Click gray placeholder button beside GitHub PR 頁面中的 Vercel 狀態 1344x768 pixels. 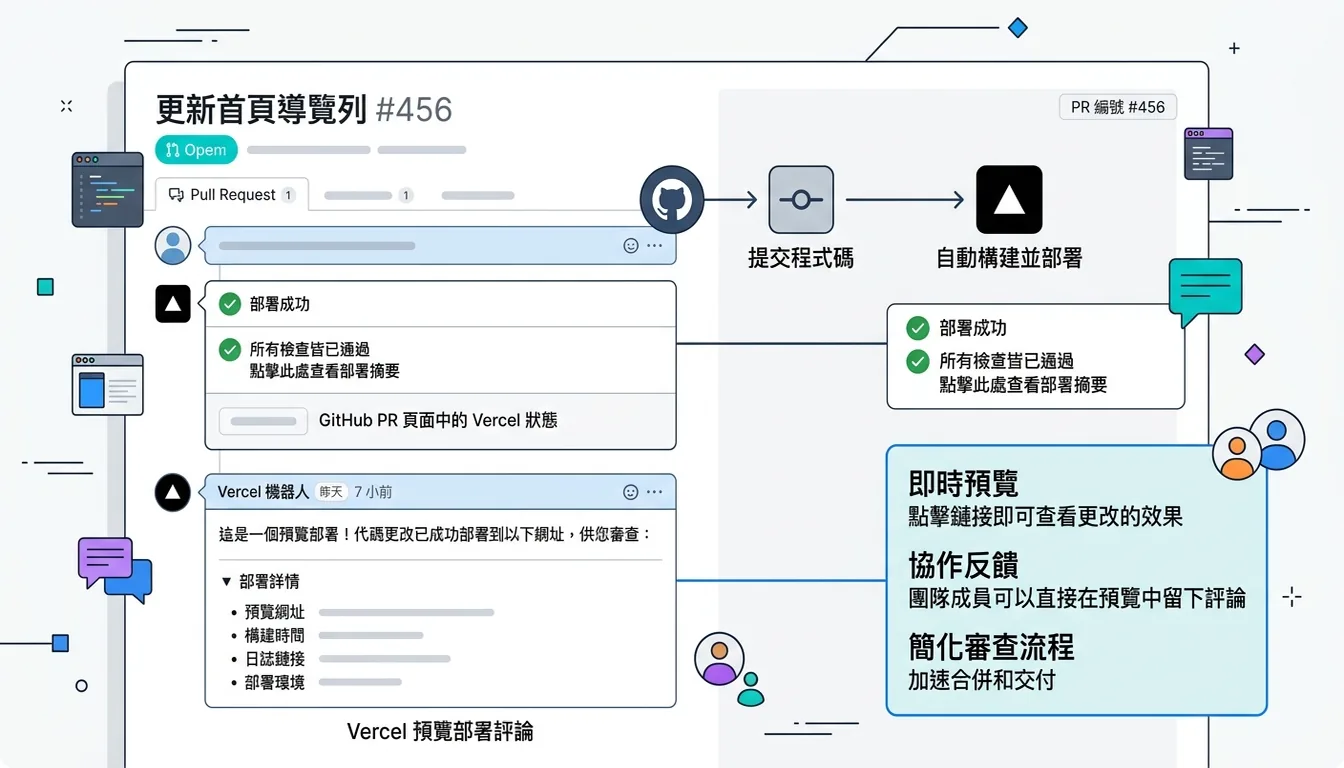(263, 421)
